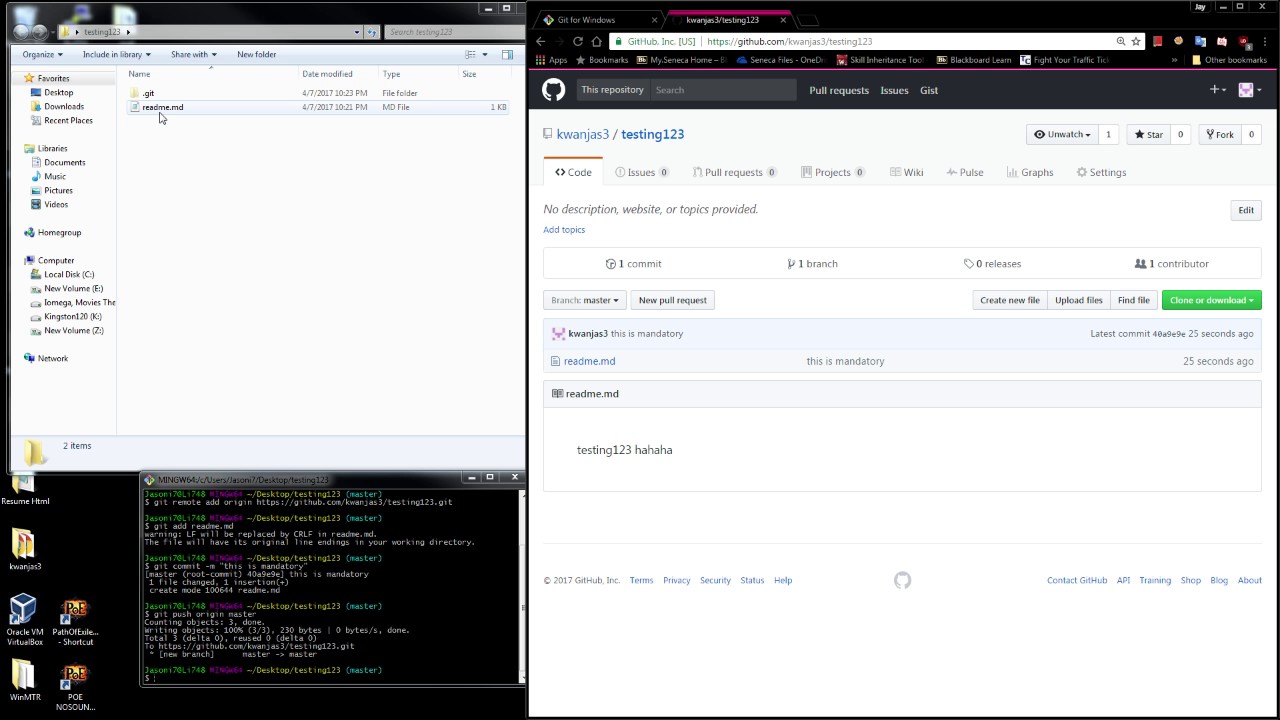Click the Upload files button
Screen dimensions: 1280x720
point(1079,300)
